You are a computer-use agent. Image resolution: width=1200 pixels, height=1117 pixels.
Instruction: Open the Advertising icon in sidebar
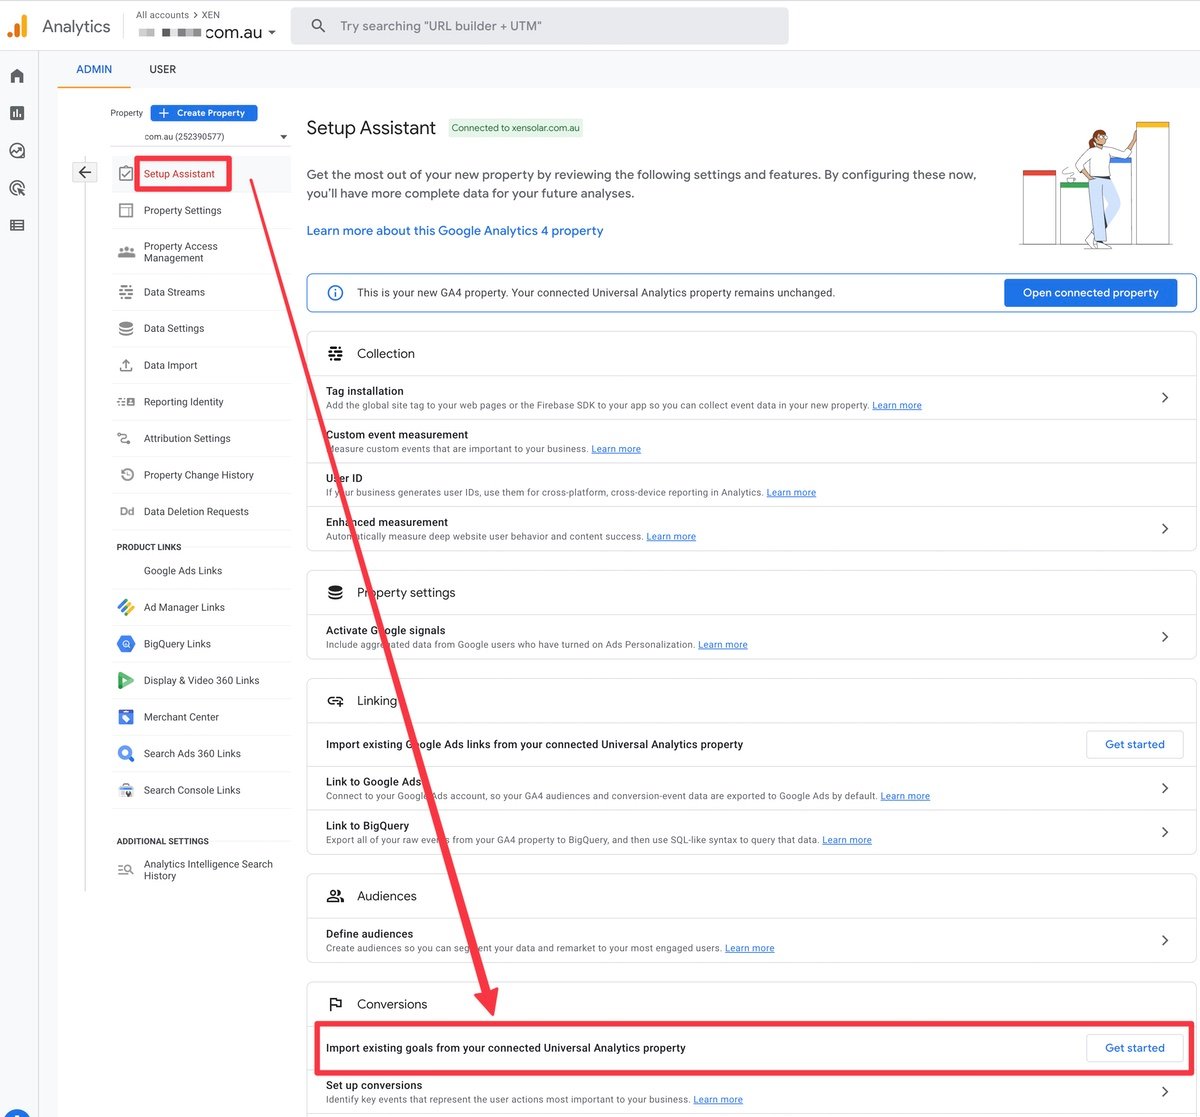[17, 188]
